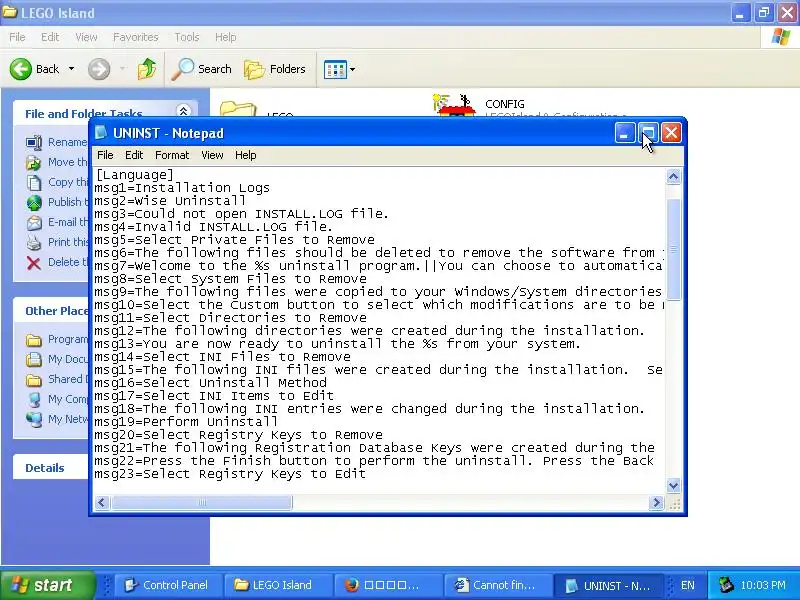Click Notepad vertical scrollbar down arrow

click(x=673, y=486)
